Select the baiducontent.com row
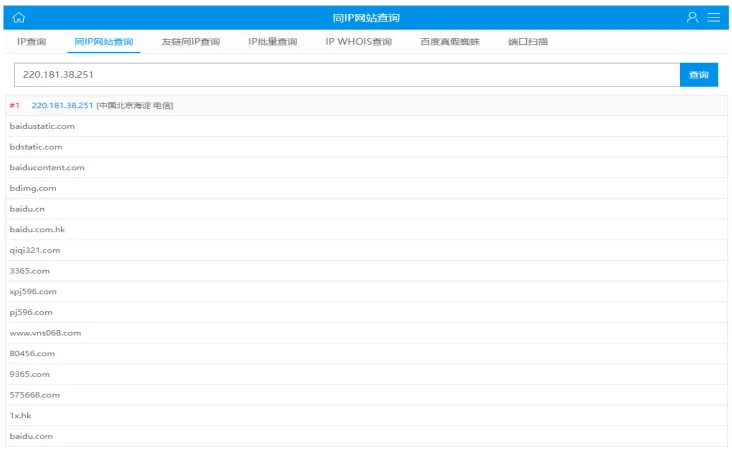Screen dimensions: 732x455 coord(367,167)
